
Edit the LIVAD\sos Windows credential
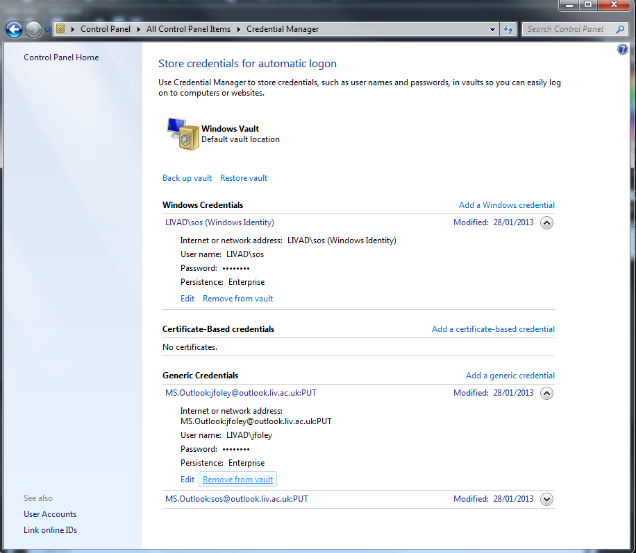[x=187, y=299]
